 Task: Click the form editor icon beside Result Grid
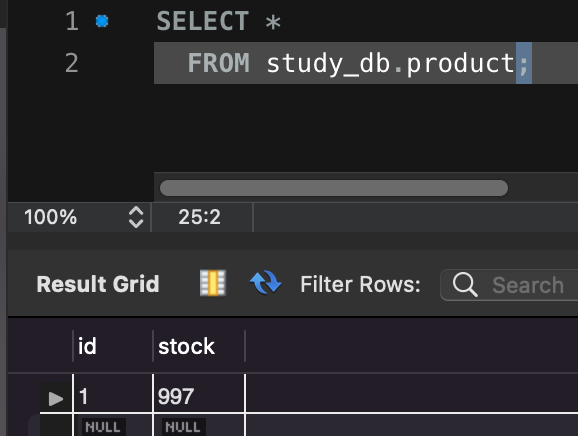pyautogui.click(x=213, y=283)
